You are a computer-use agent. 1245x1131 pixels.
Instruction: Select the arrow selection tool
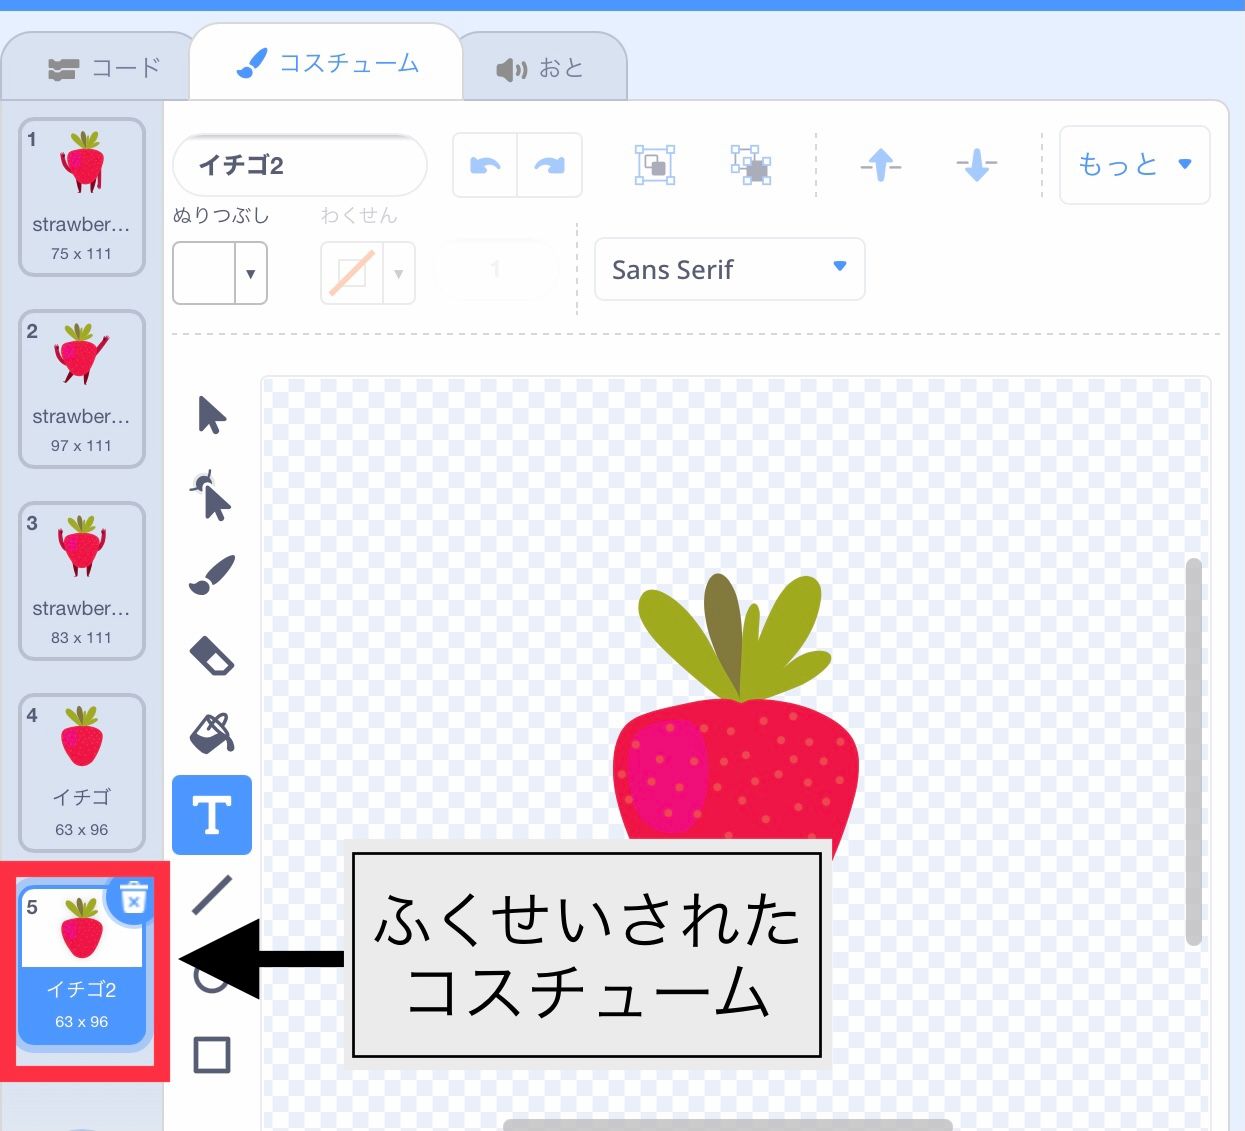[x=211, y=417]
